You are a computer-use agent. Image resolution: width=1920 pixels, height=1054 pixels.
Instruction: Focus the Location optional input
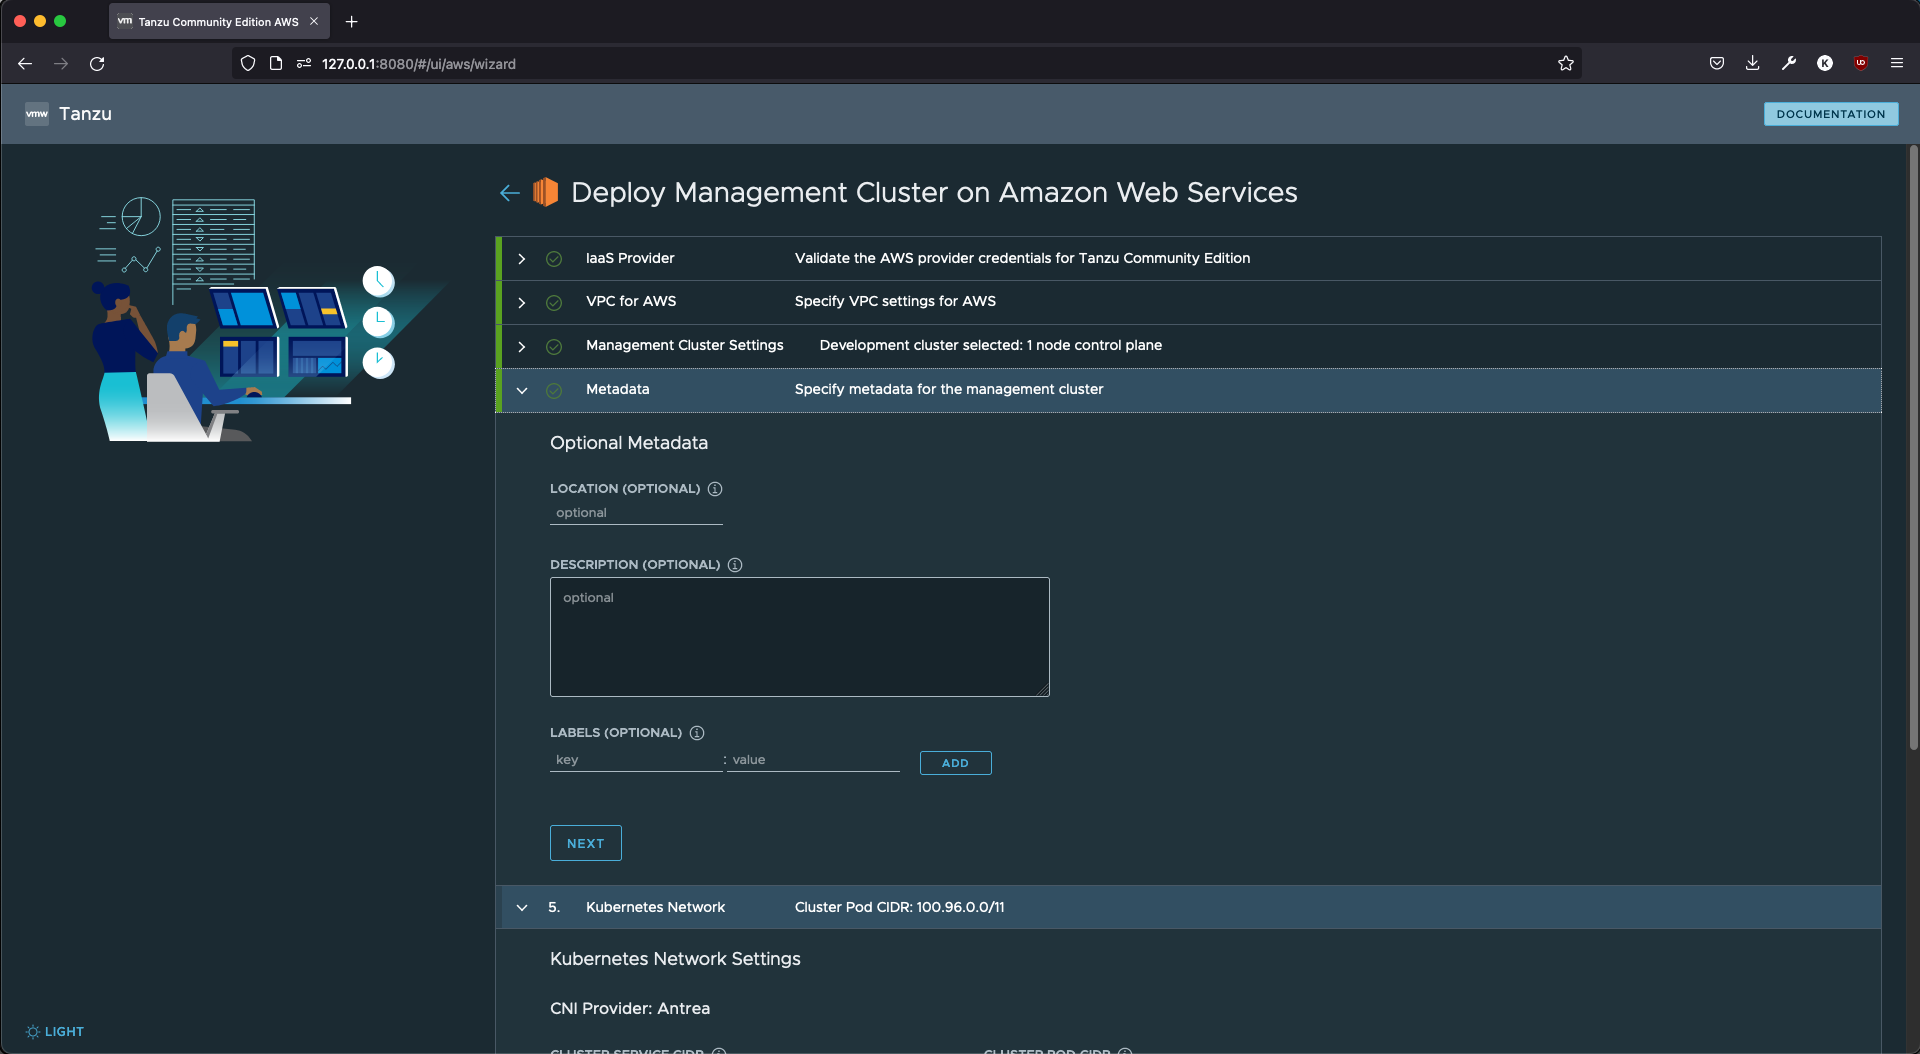click(636, 513)
